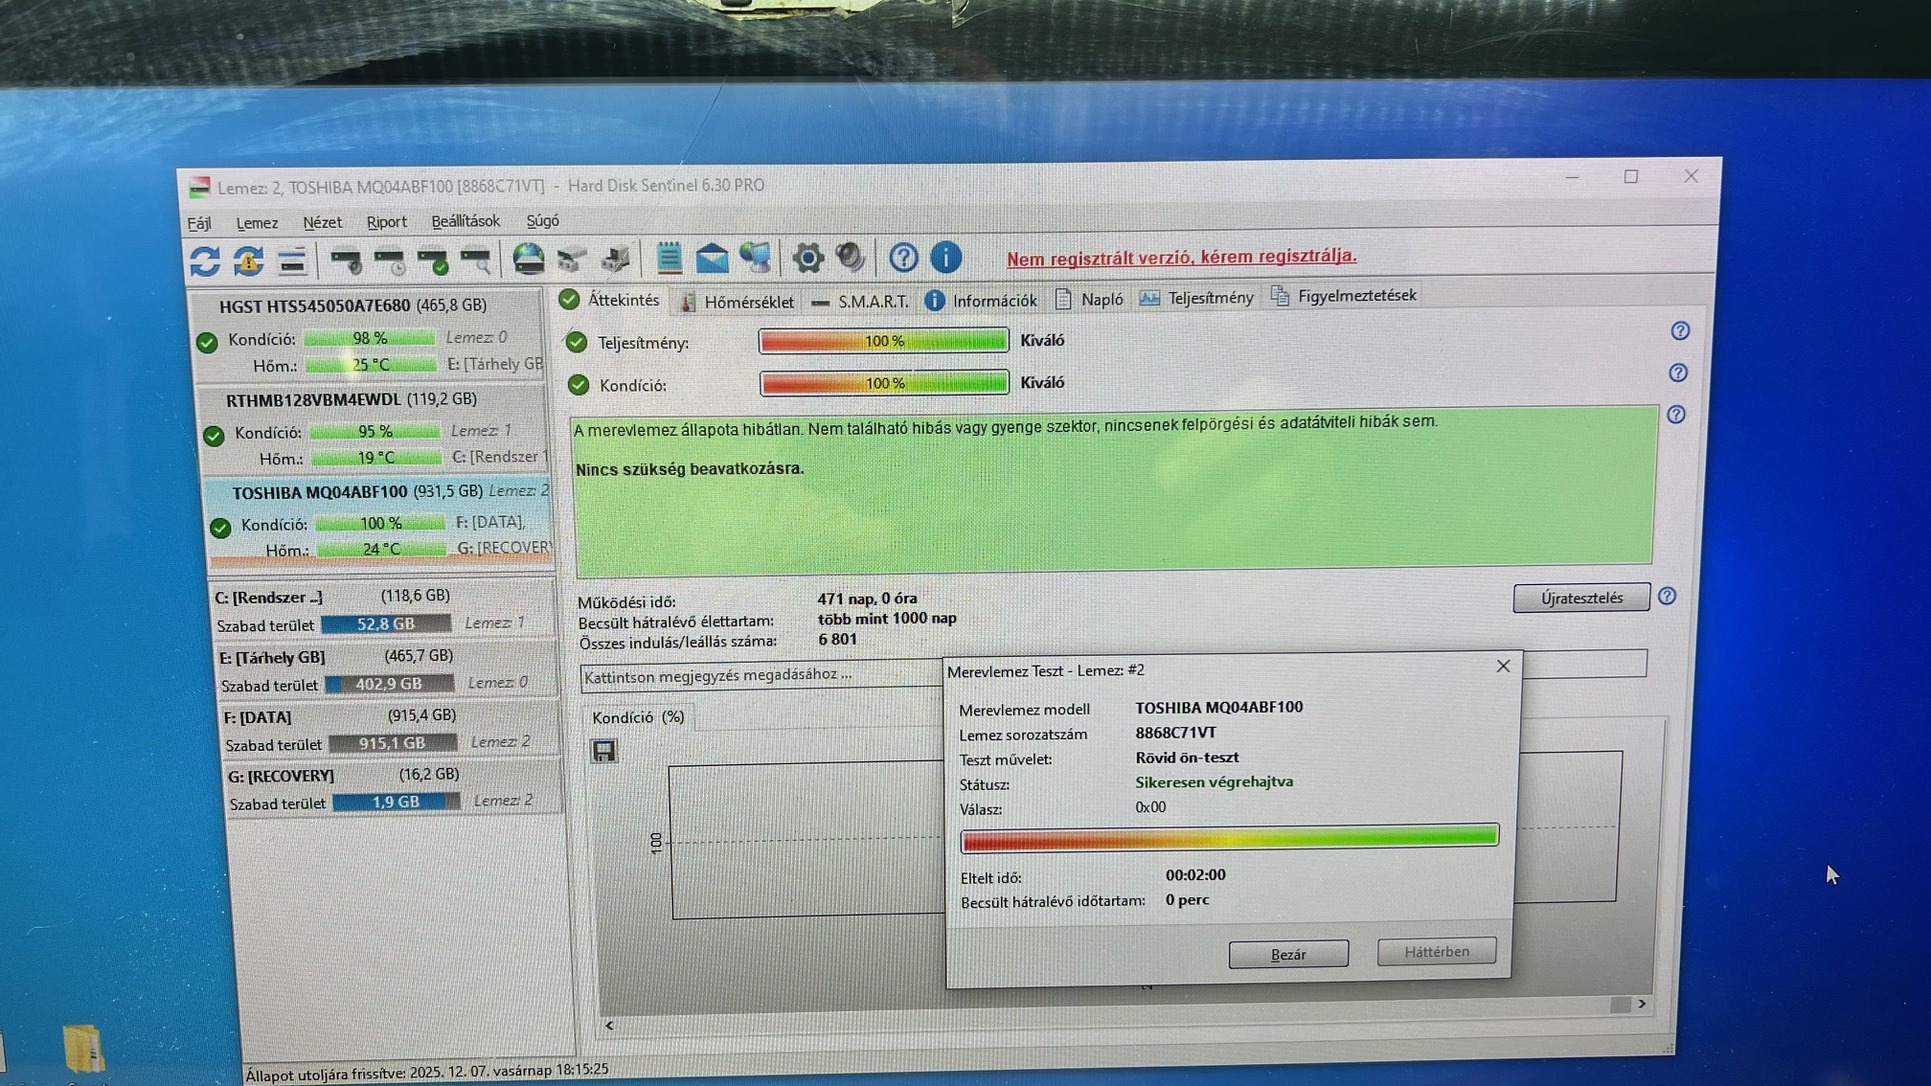The image size is (1931, 1086).
Task: Click the unregistered version red link
Action: click(x=1181, y=257)
